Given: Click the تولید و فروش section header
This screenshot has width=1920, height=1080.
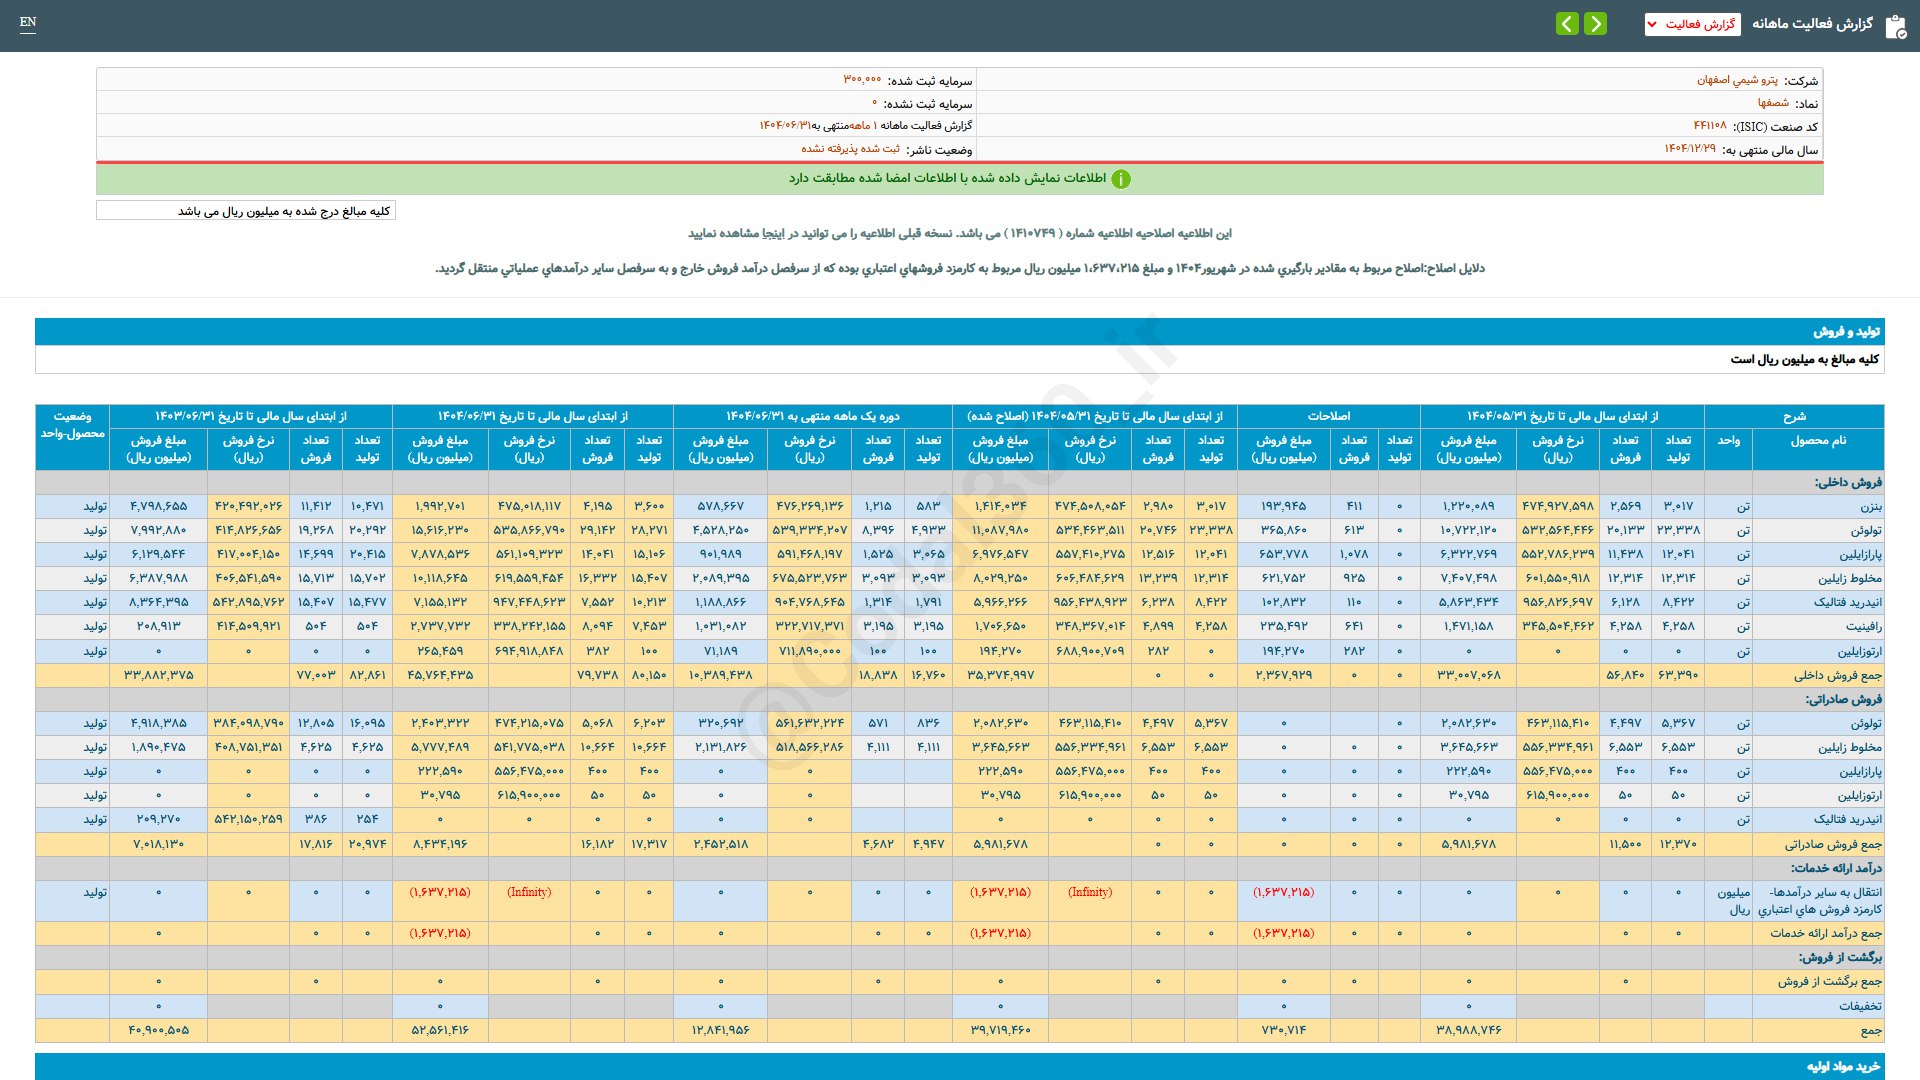Looking at the screenshot, I should pos(1846,331).
